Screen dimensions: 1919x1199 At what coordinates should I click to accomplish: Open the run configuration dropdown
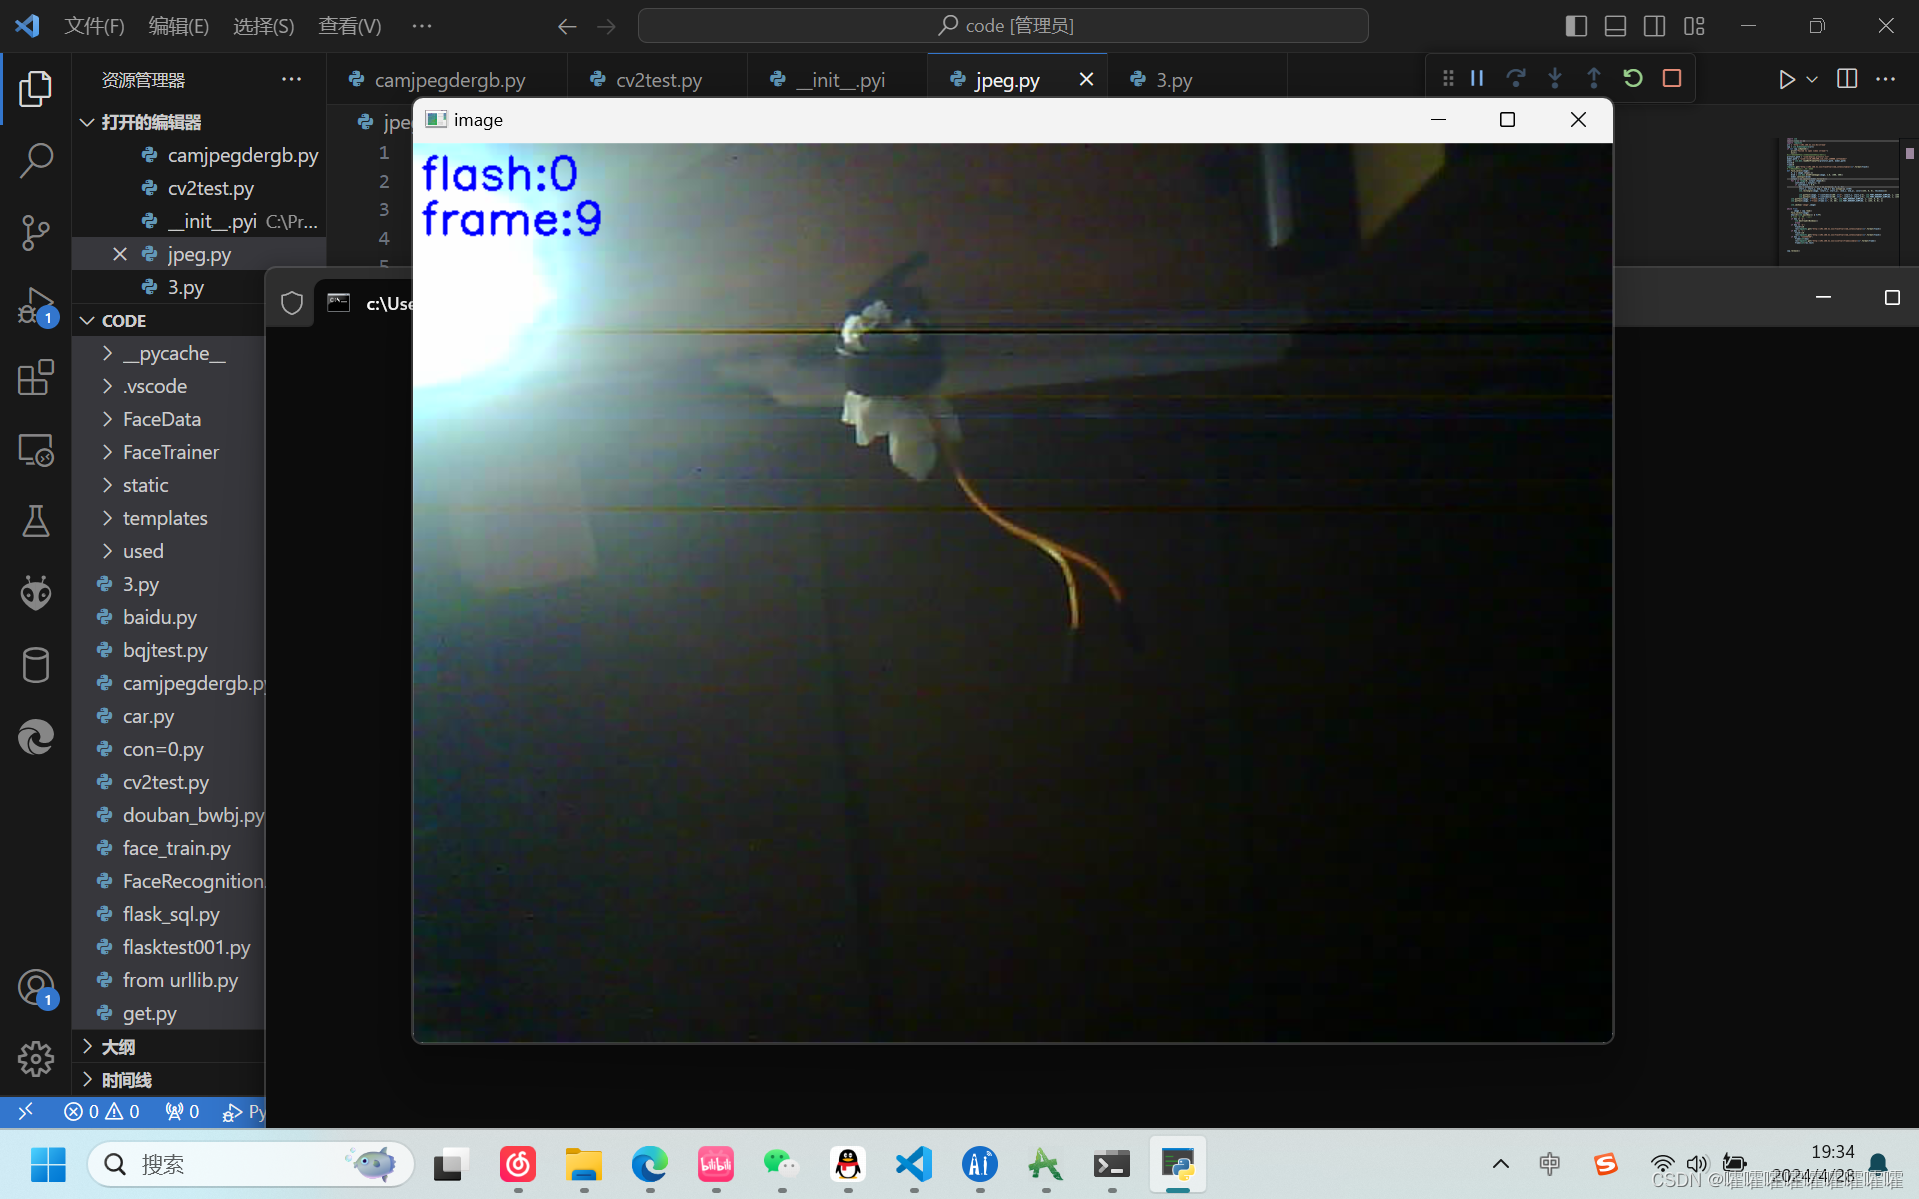[x=1810, y=78]
